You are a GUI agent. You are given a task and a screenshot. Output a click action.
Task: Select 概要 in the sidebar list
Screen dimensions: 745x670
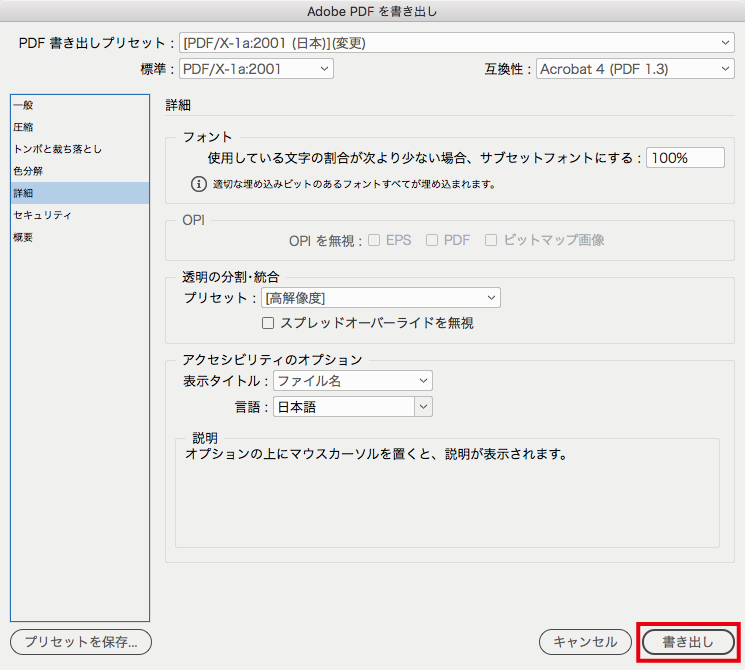(80, 237)
